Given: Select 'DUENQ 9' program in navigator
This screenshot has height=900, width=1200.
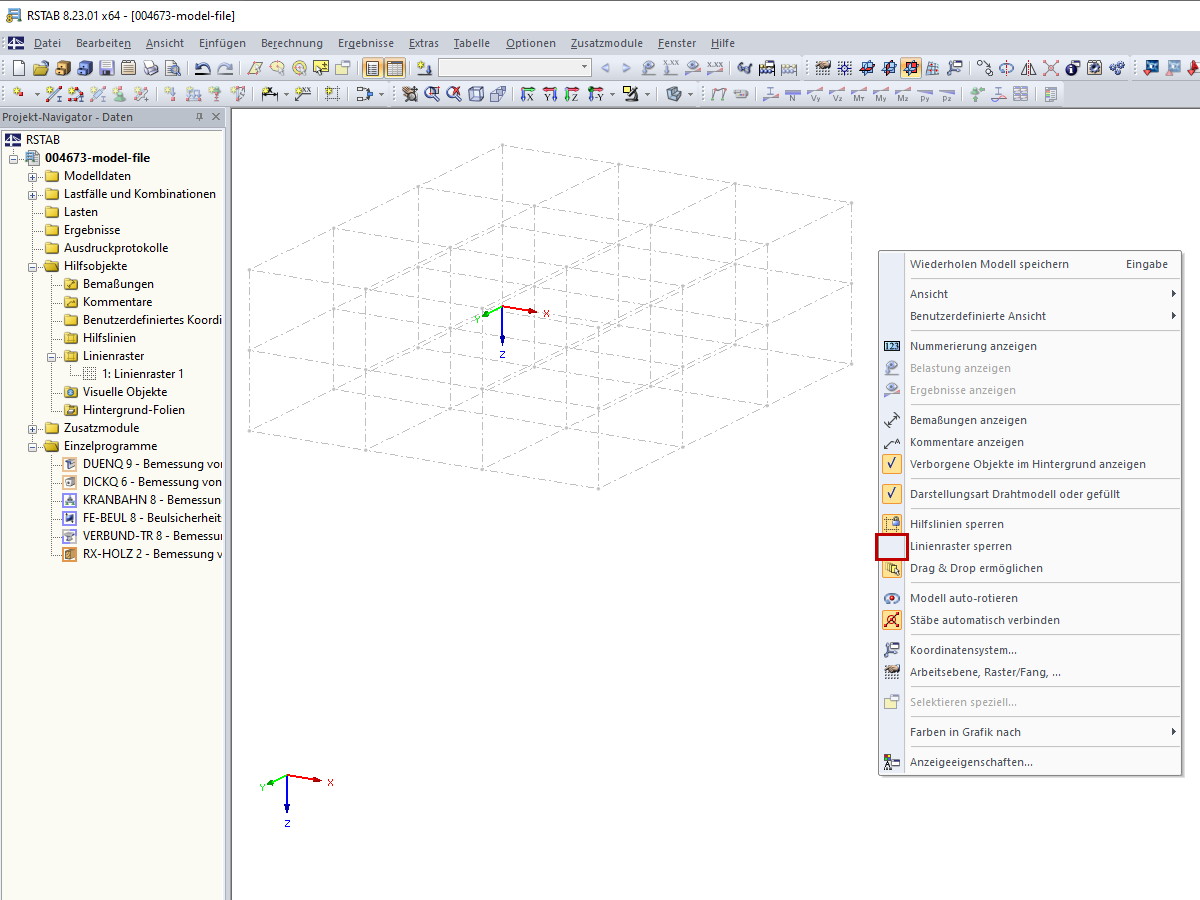Looking at the screenshot, I should (x=152, y=464).
